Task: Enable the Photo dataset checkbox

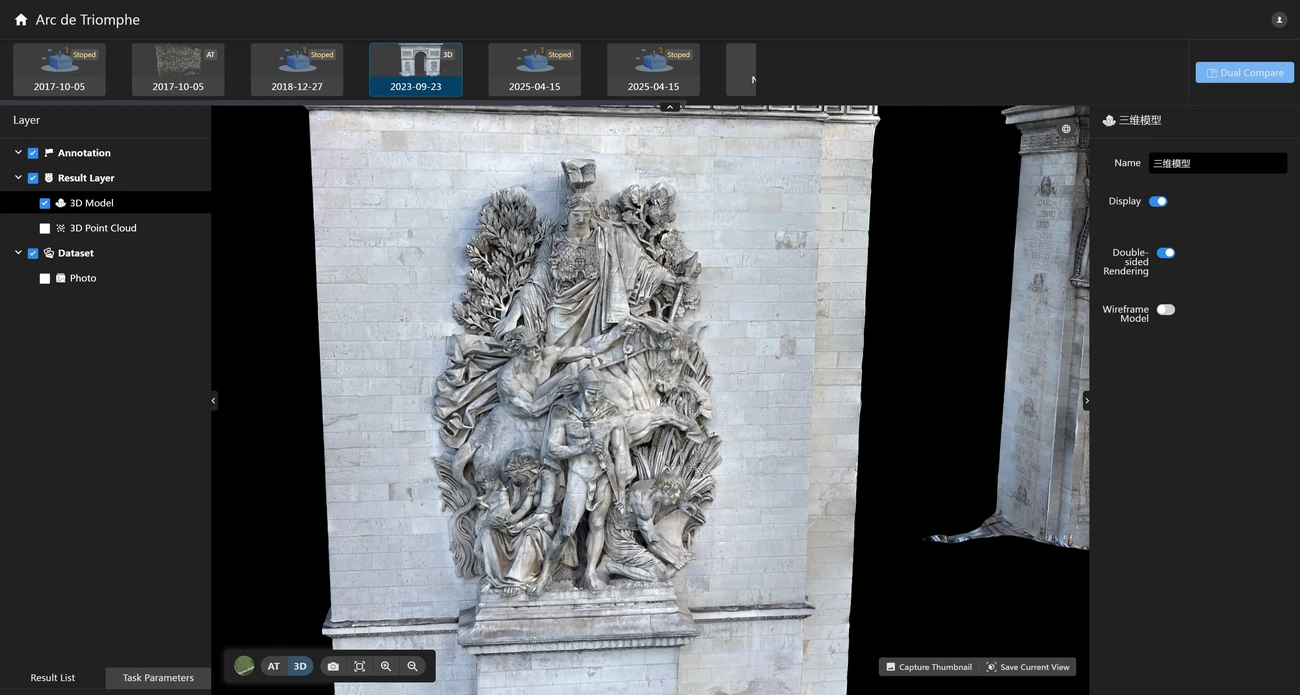Action: 45,279
